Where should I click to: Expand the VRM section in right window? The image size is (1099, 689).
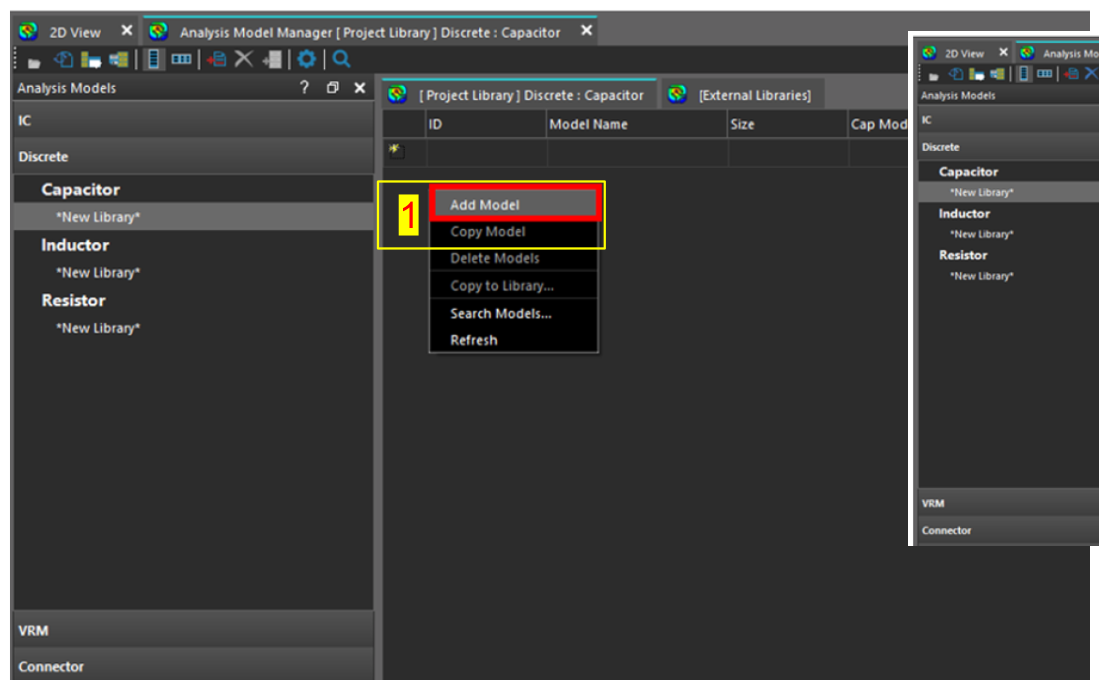click(1009, 503)
